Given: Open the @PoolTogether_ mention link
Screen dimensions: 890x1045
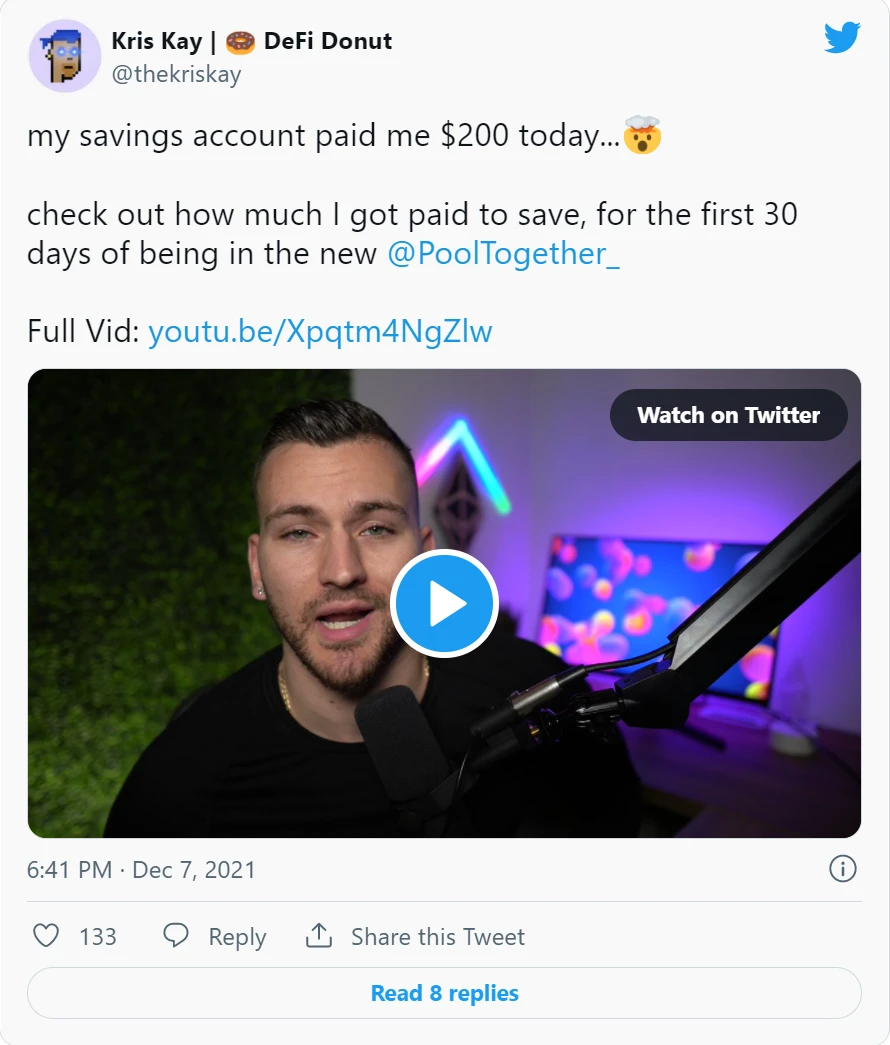Looking at the screenshot, I should click(x=503, y=253).
